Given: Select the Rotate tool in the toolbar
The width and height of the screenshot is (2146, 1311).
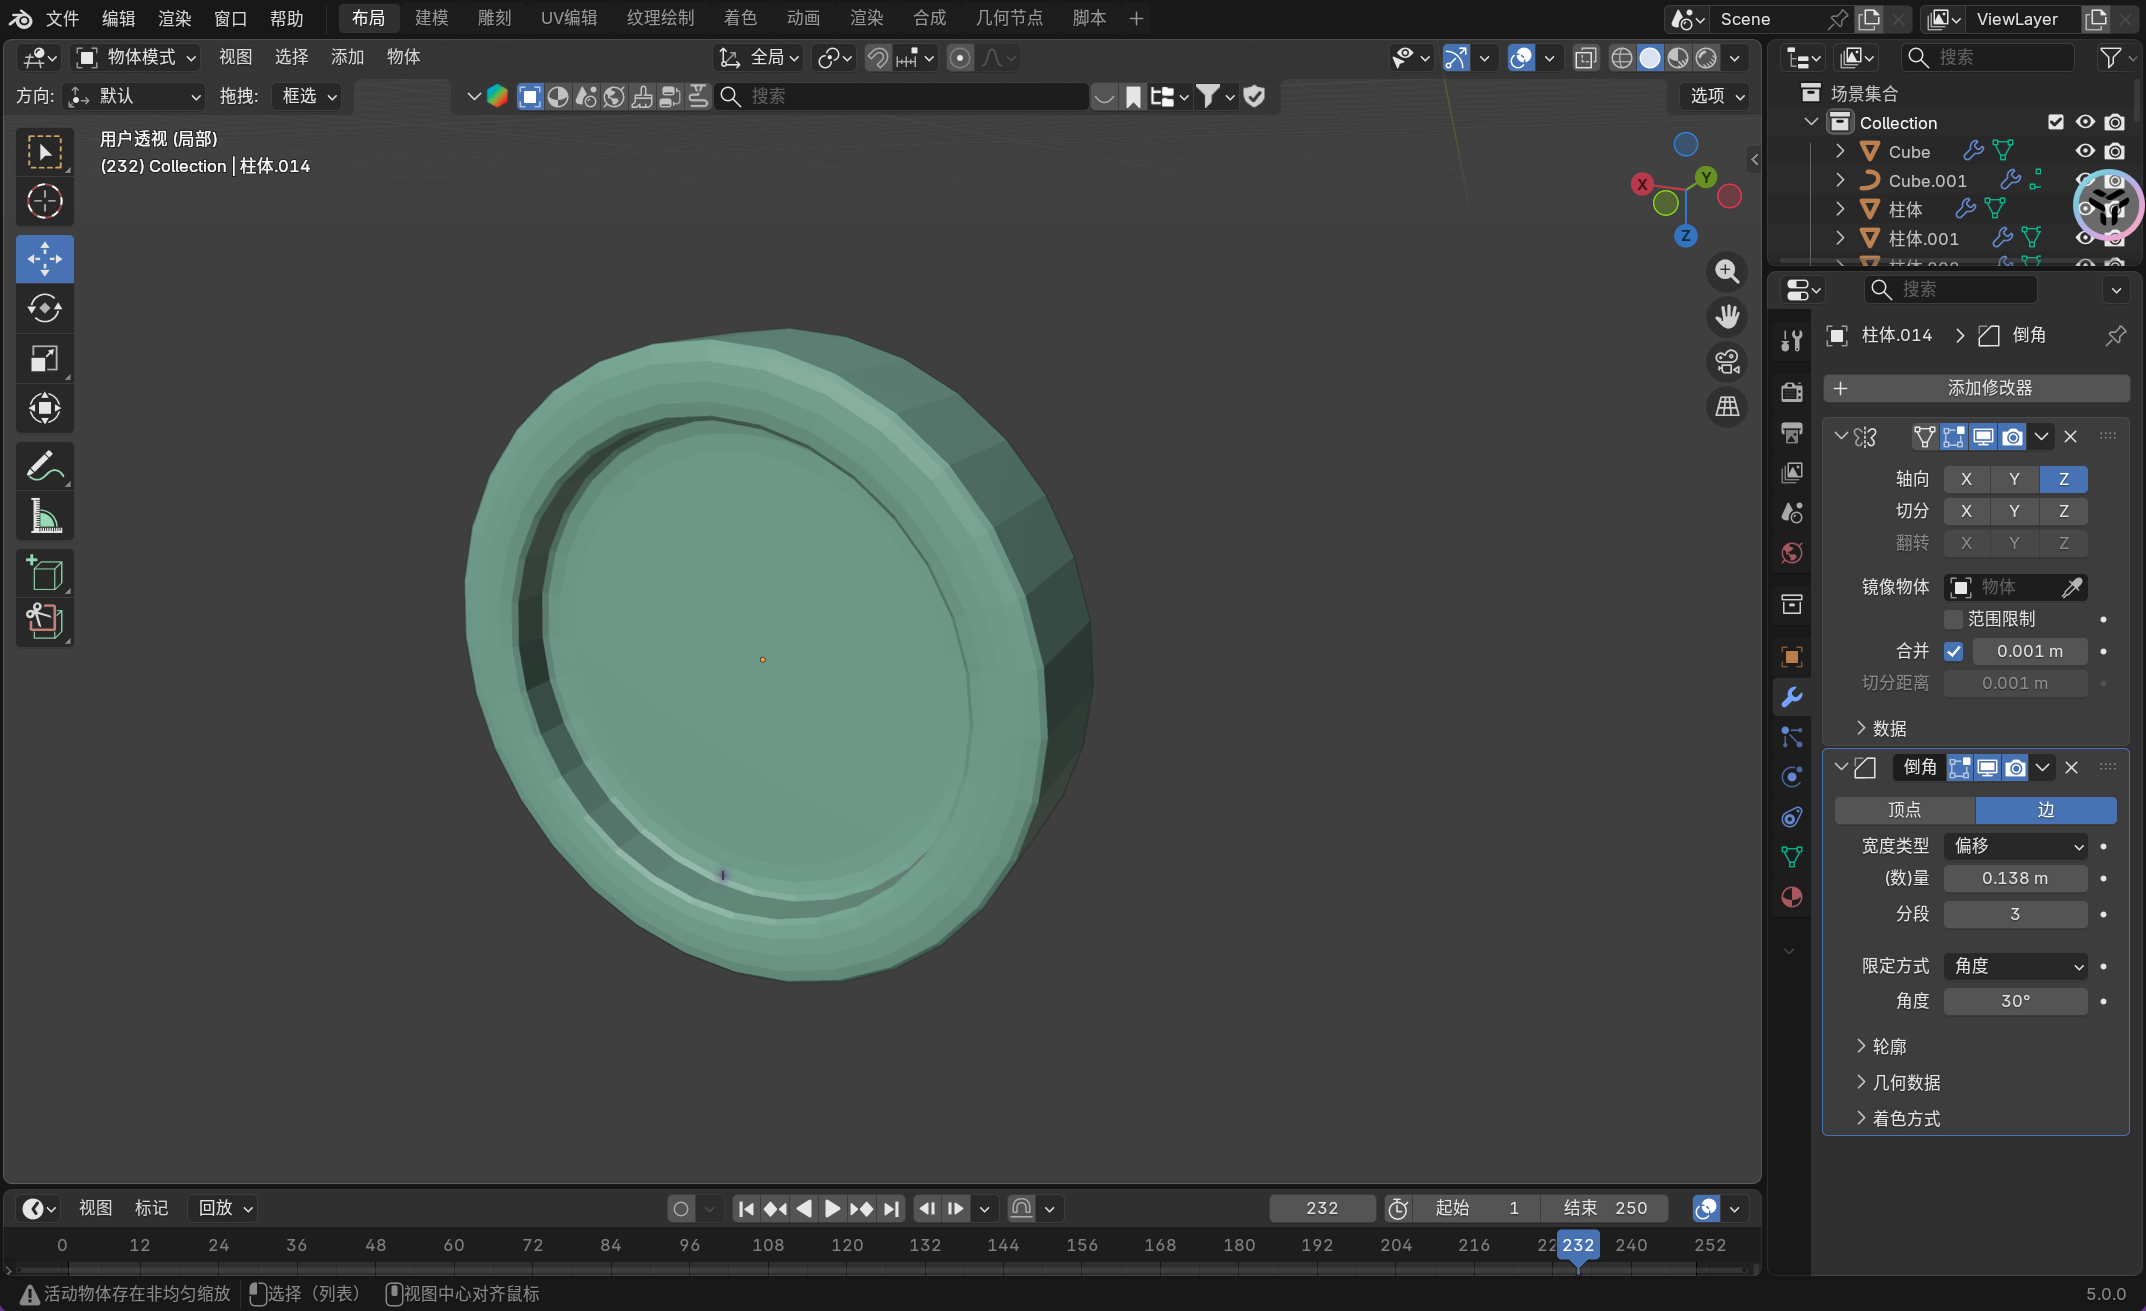Looking at the screenshot, I should pyautogui.click(x=44, y=308).
